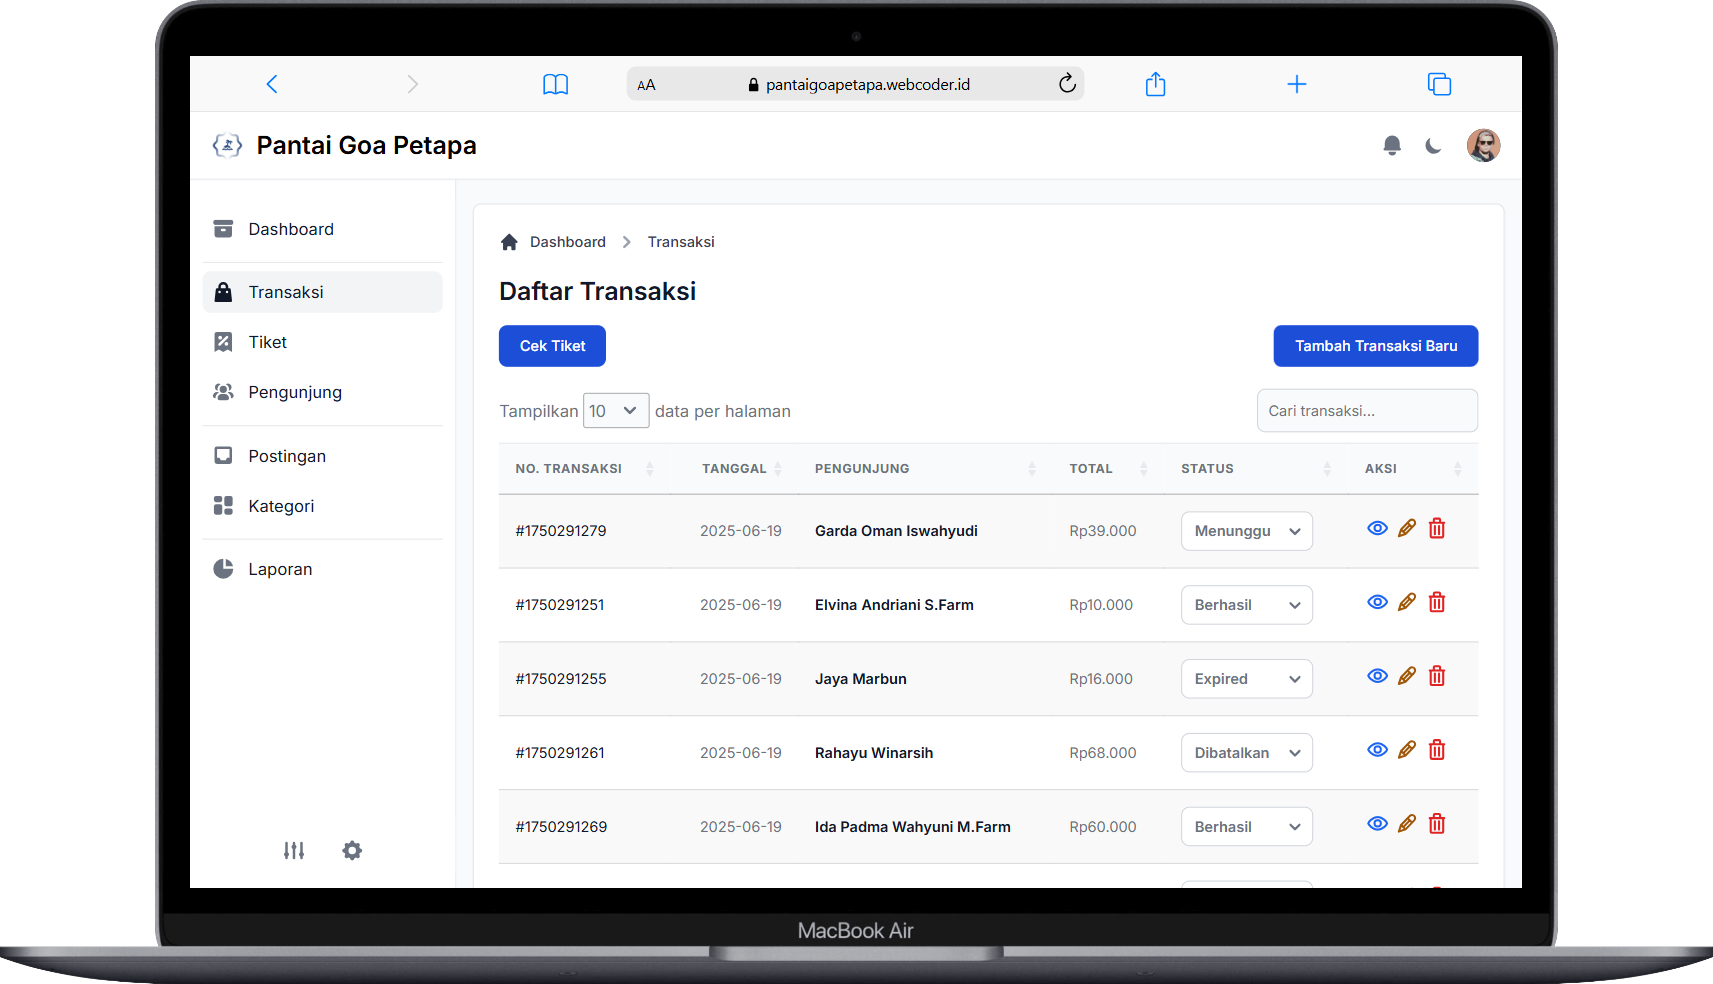Focus the Cari transaksi search field
The width and height of the screenshot is (1713, 984).
(x=1367, y=411)
